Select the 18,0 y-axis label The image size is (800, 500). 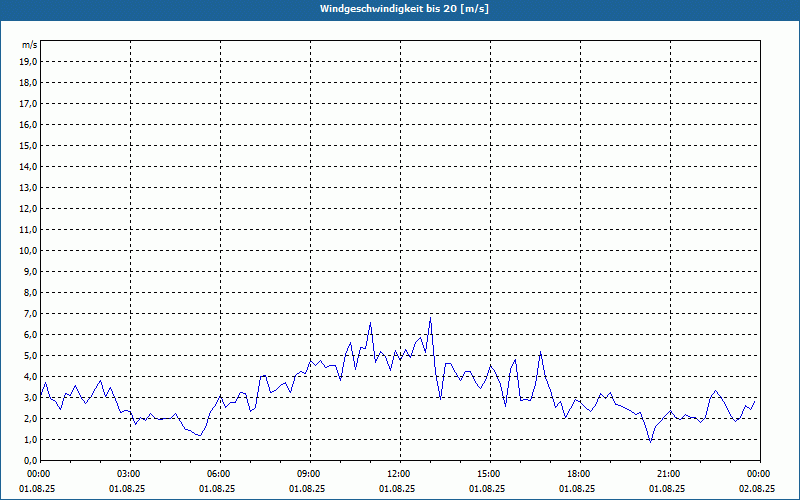tap(28, 83)
